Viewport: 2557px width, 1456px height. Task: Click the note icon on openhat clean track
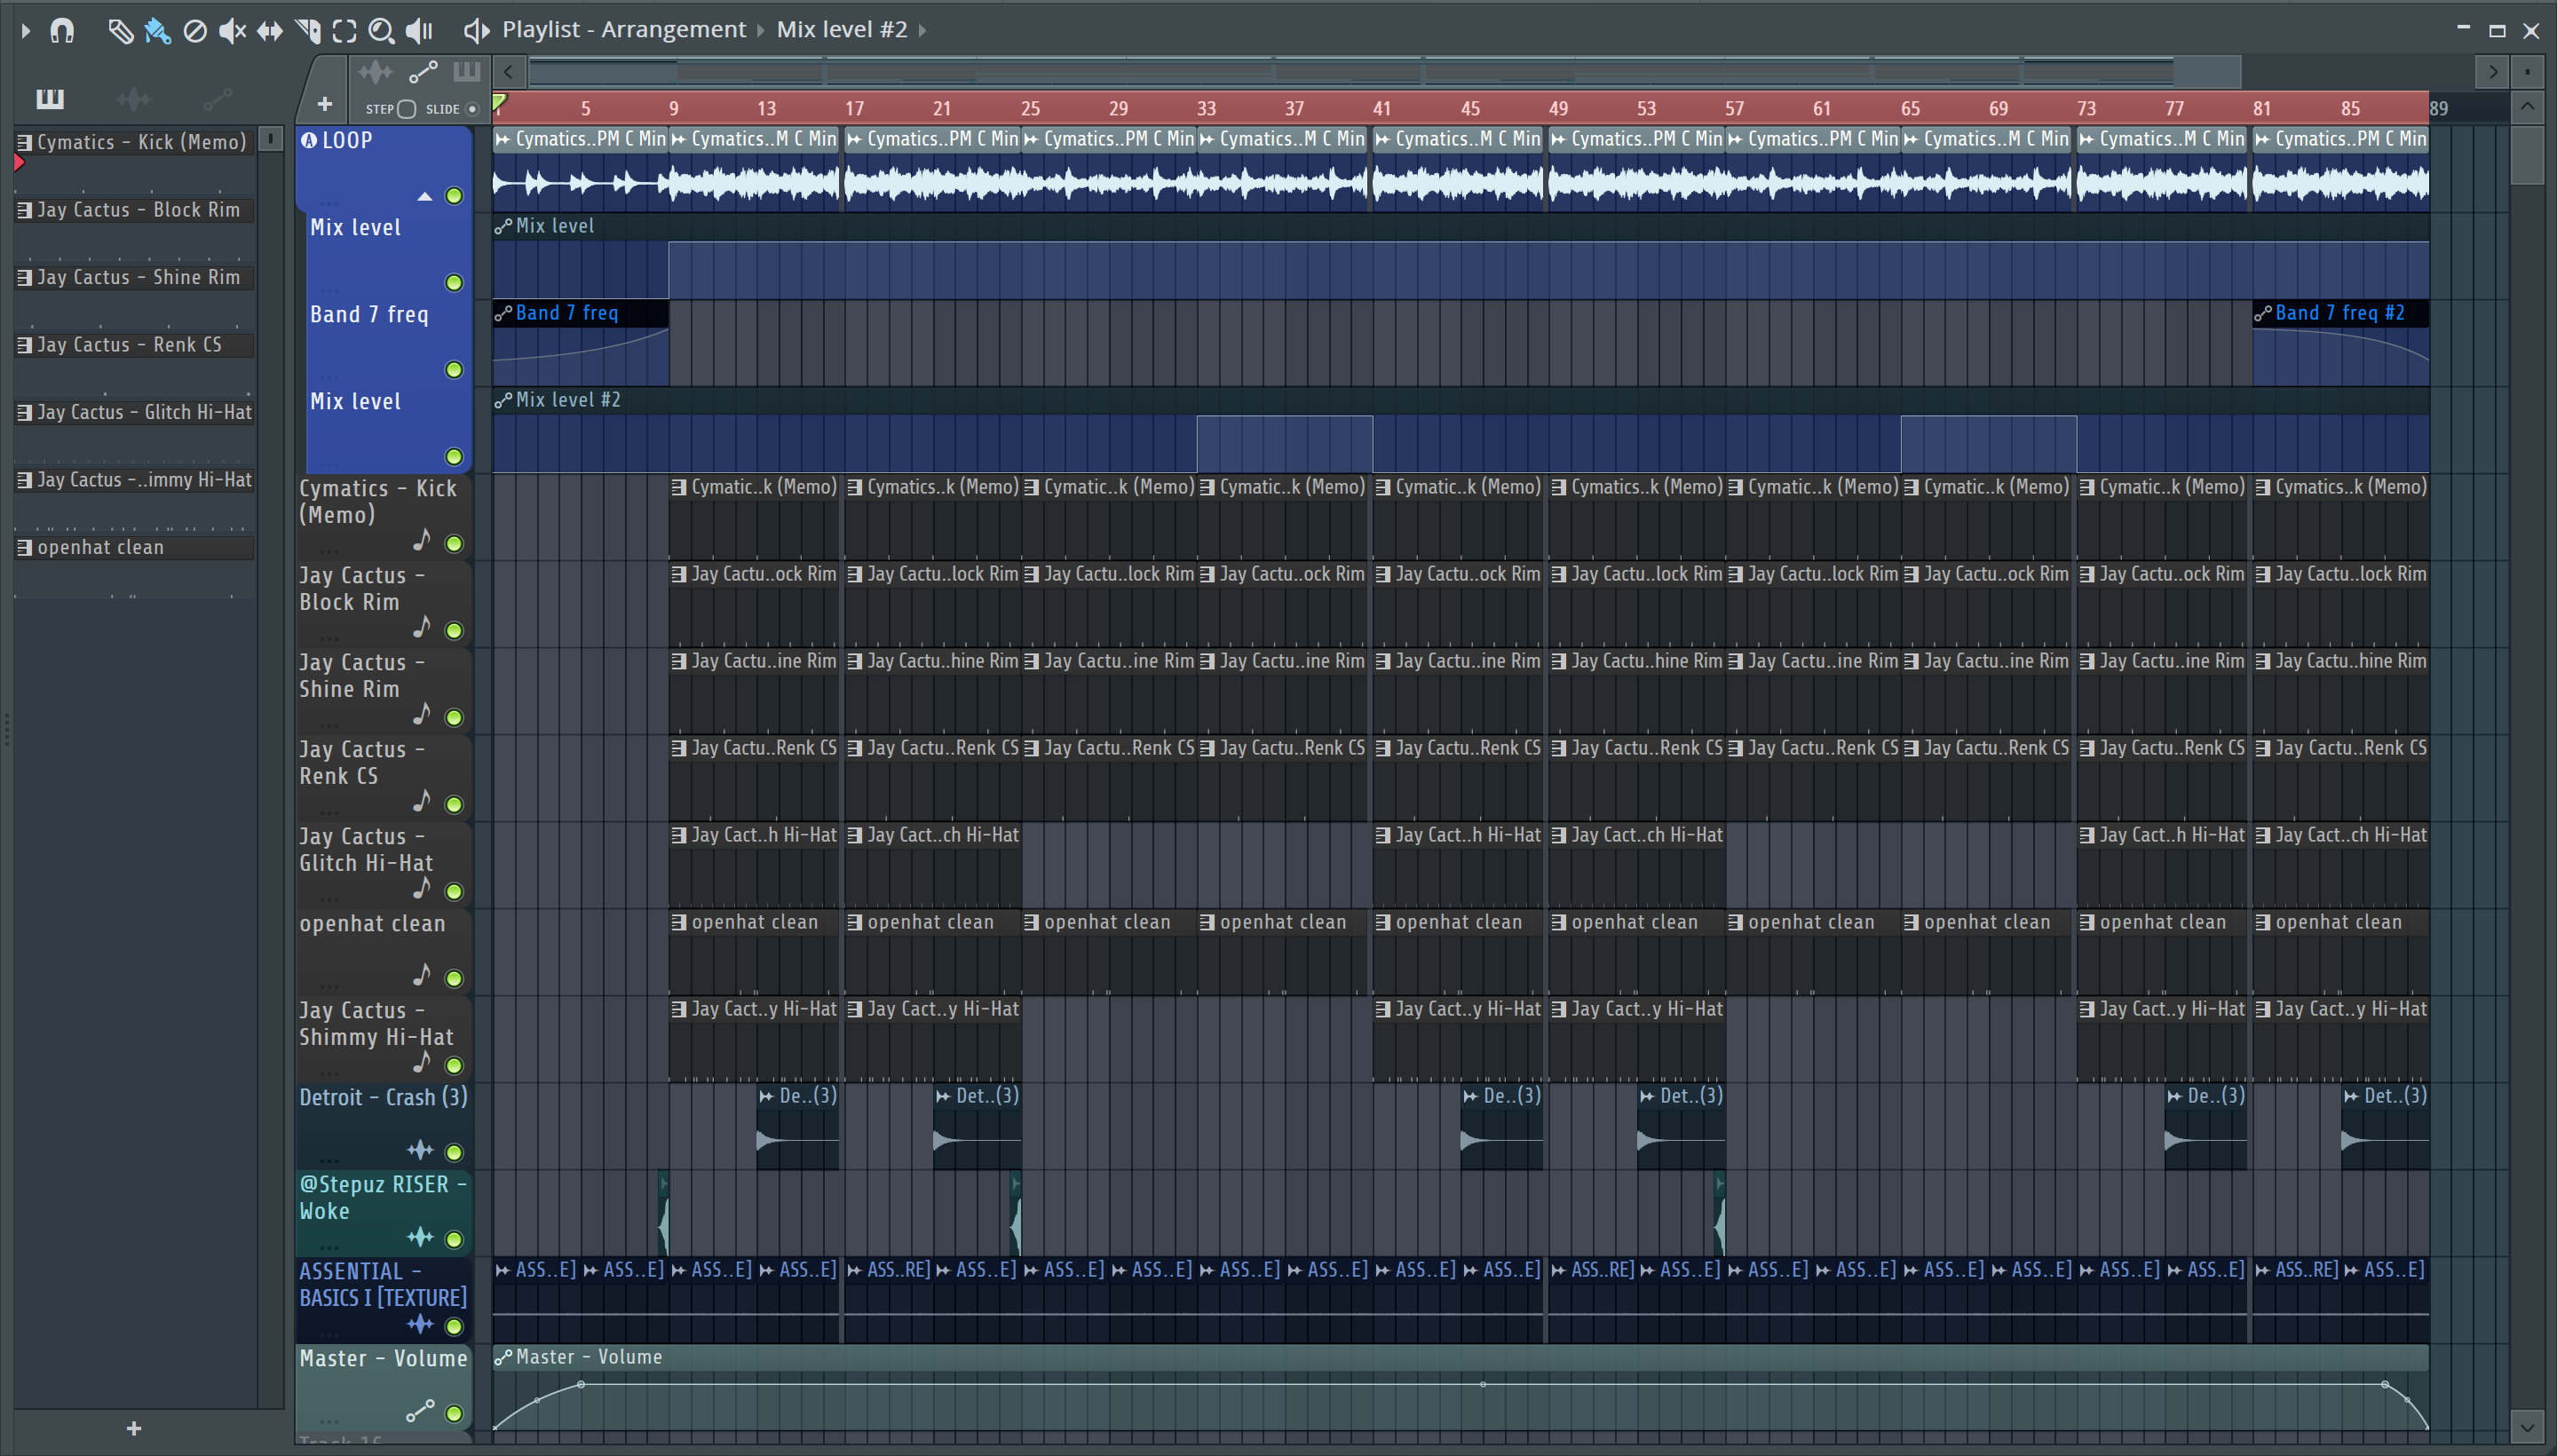421,975
